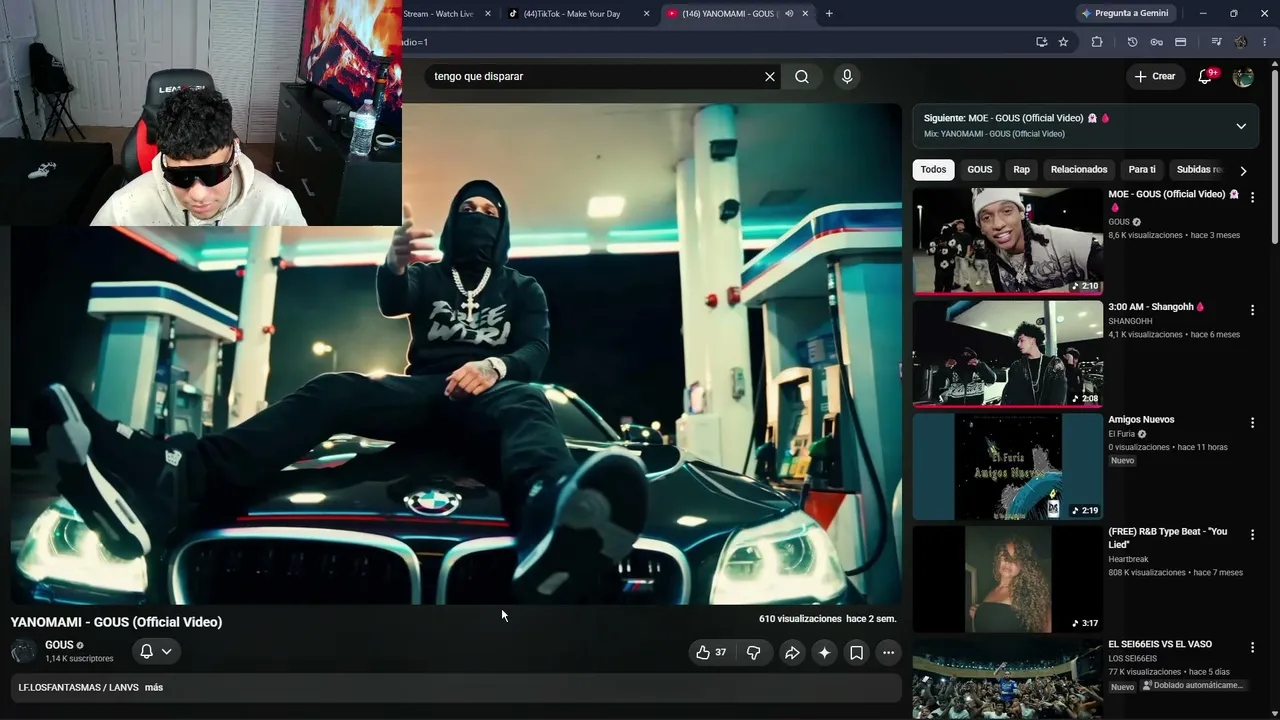The image size is (1280, 720).
Task: Open YouTube notifications bell
Action: click(1205, 77)
